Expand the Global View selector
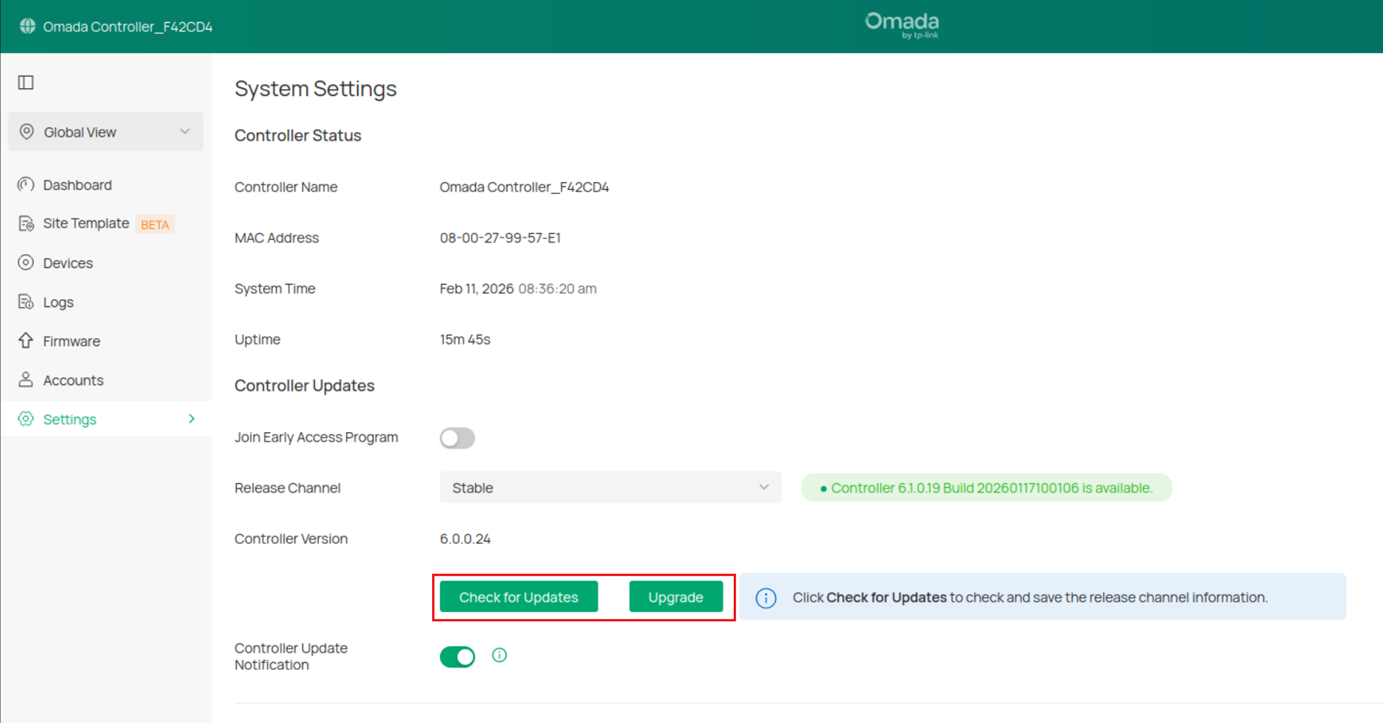1383x723 pixels. [x=106, y=132]
